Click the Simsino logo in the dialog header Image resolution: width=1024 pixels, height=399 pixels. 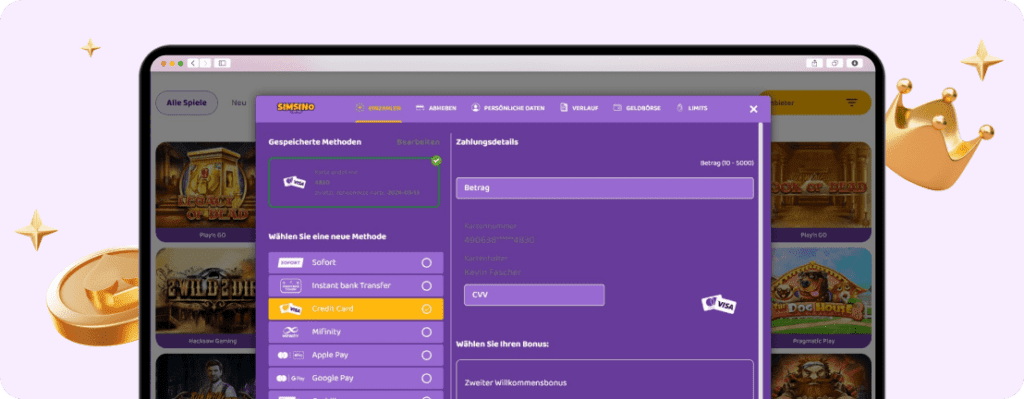[x=295, y=107]
